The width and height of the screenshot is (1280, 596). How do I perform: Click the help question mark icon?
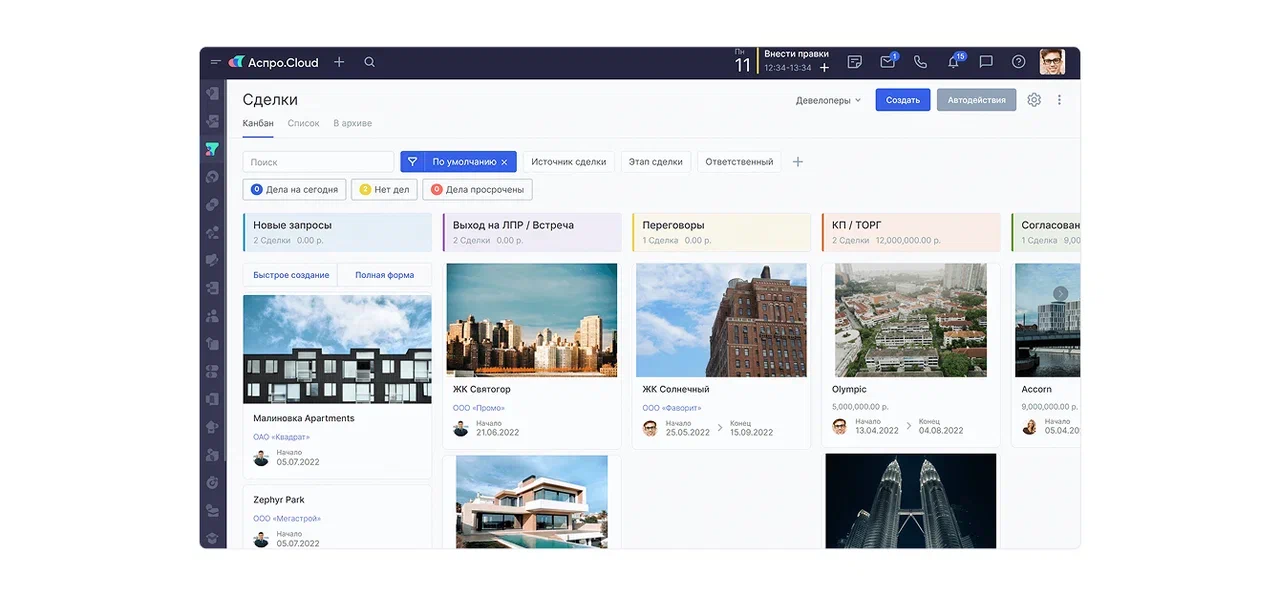1018,62
